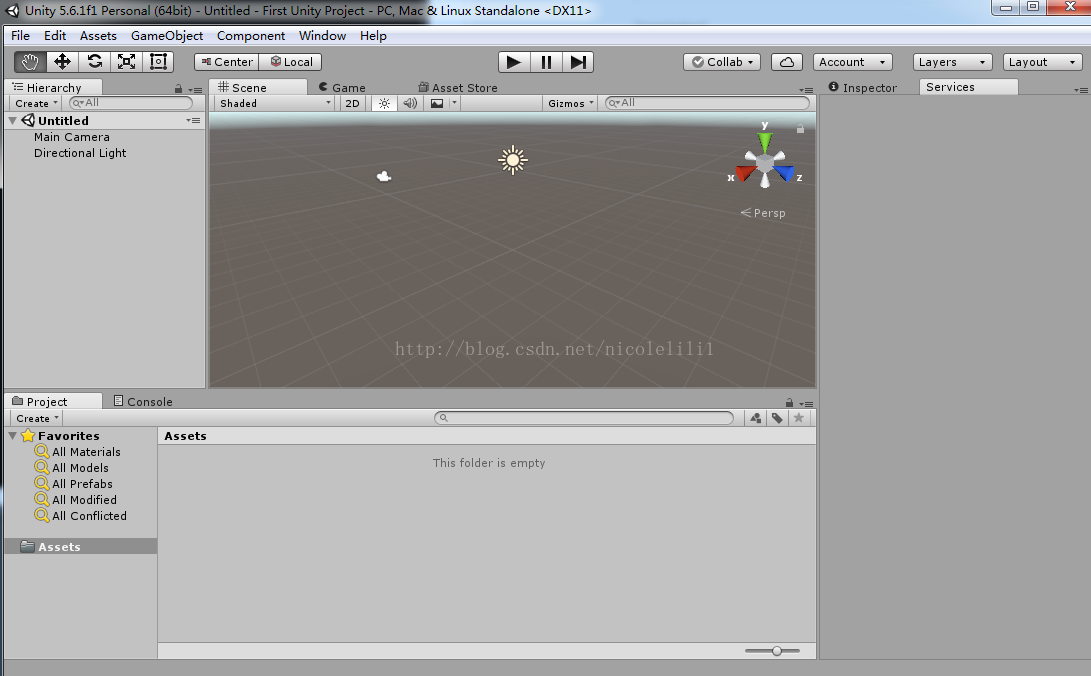Select the Scale tool

tap(127, 62)
